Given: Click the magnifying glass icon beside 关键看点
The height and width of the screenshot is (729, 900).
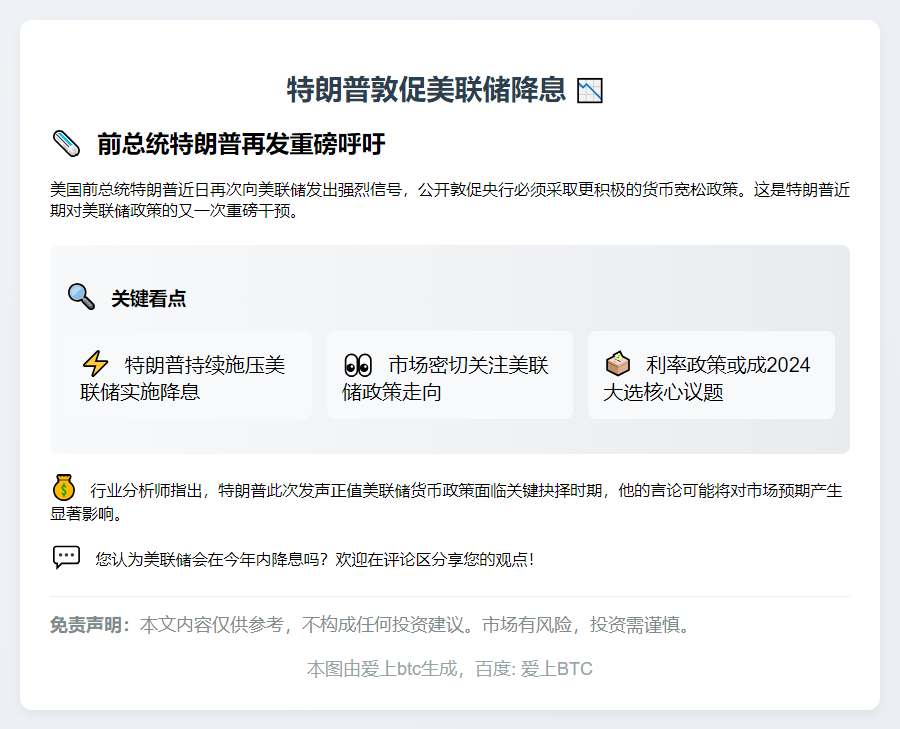Looking at the screenshot, I should (x=81, y=297).
